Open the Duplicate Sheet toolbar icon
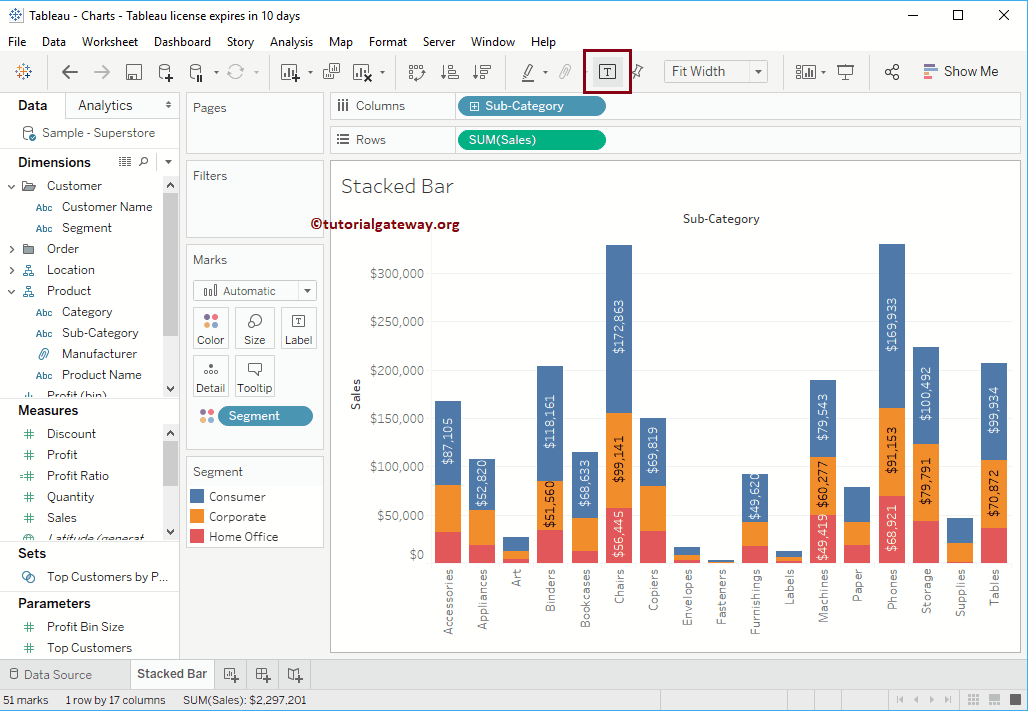Viewport: 1028px width, 711px height. pos(333,71)
